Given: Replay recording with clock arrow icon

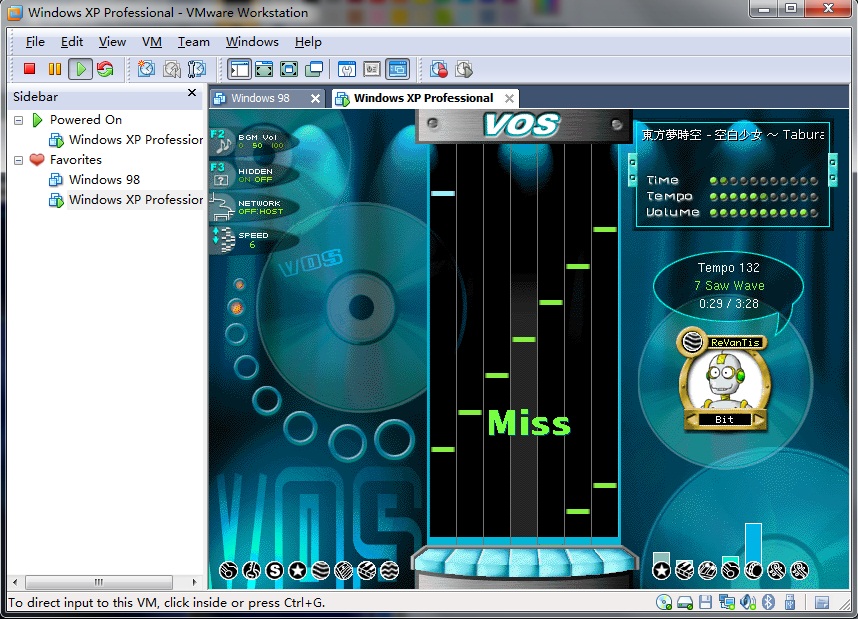Looking at the screenshot, I should [463, 69].
